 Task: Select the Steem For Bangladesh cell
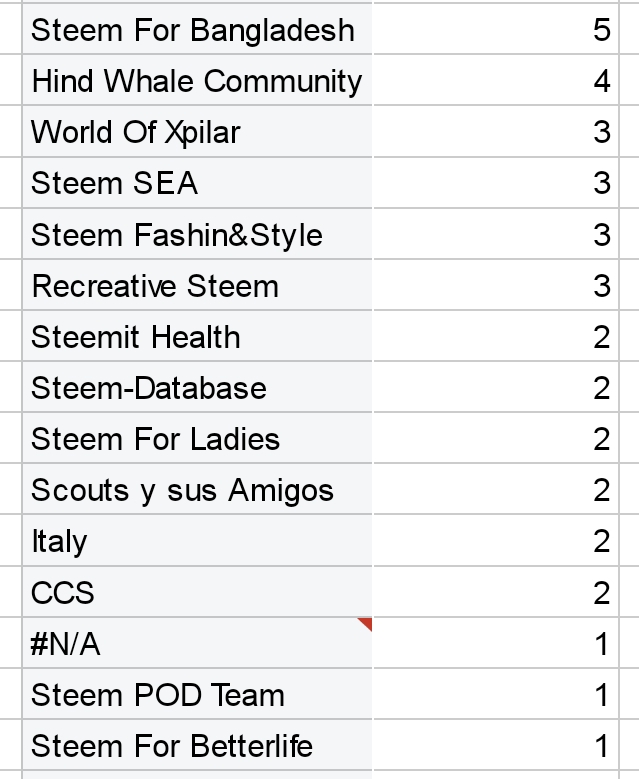pyautogui.click(x=195, y=30)
